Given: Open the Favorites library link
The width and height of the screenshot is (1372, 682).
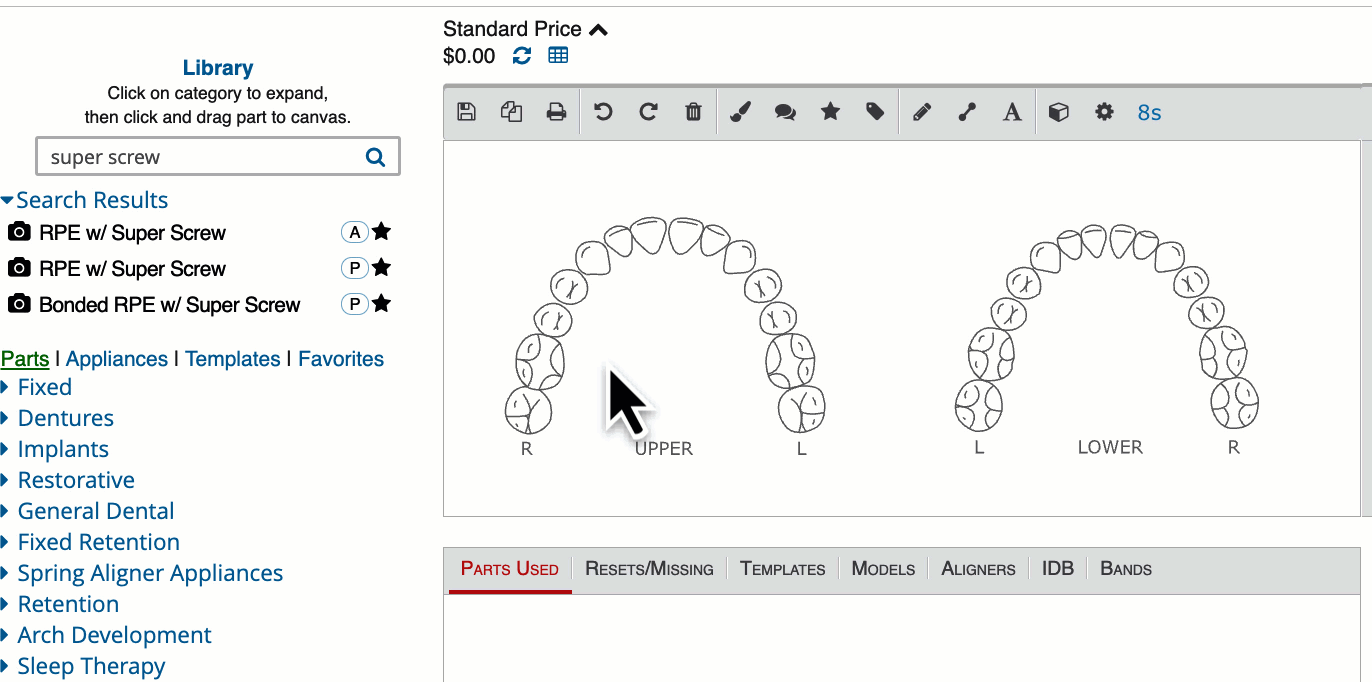Looking at the screenshot, I should [341, 359].
